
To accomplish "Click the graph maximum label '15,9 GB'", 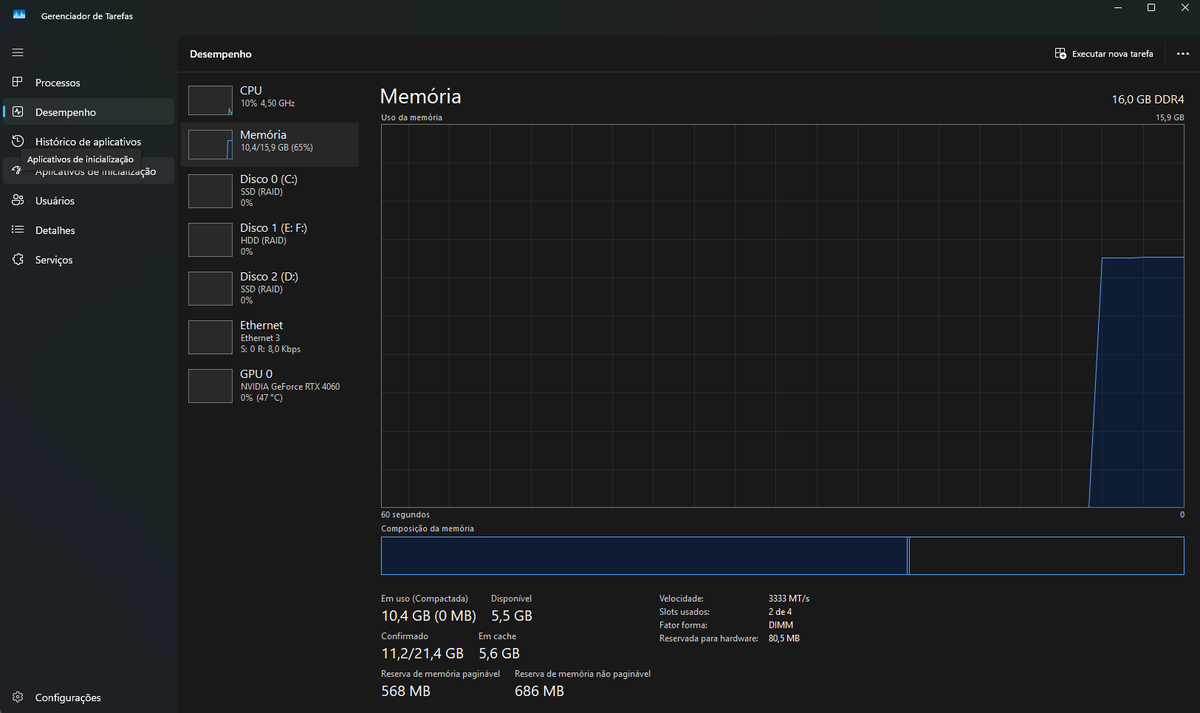I will pyautogui.click(x=1170, y=118).
